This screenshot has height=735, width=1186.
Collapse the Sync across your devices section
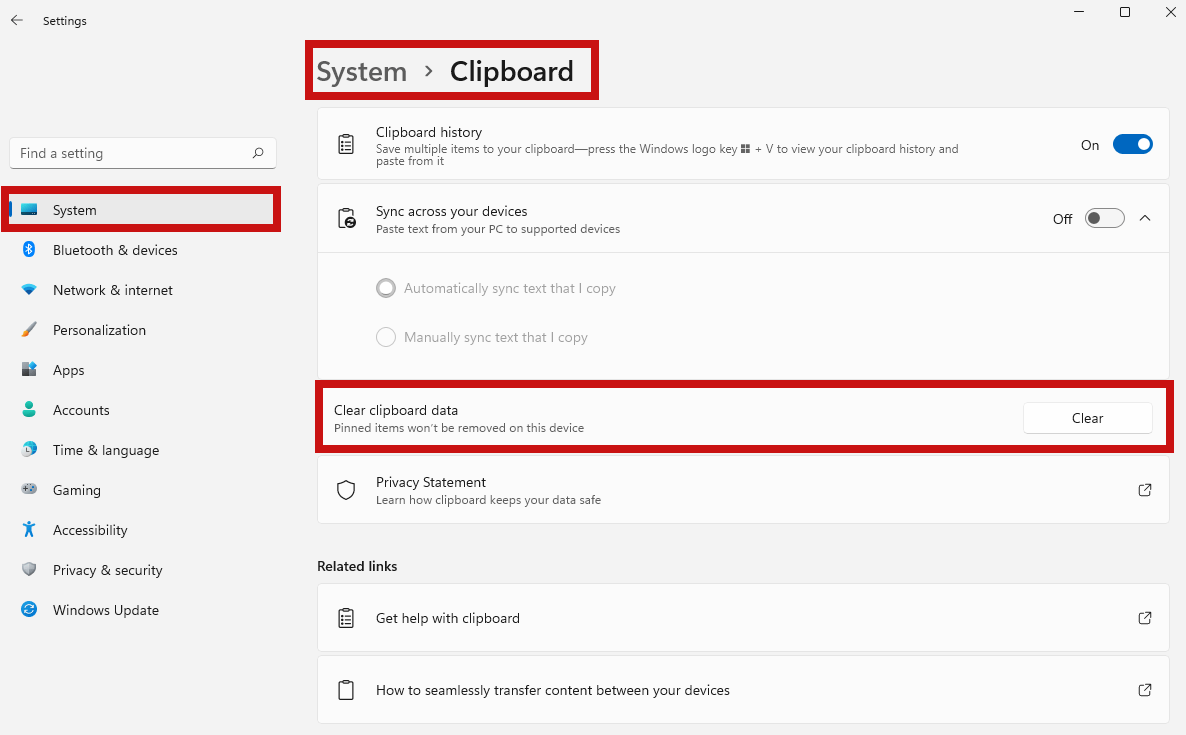pyautogui.click(x=1145, y=217)
